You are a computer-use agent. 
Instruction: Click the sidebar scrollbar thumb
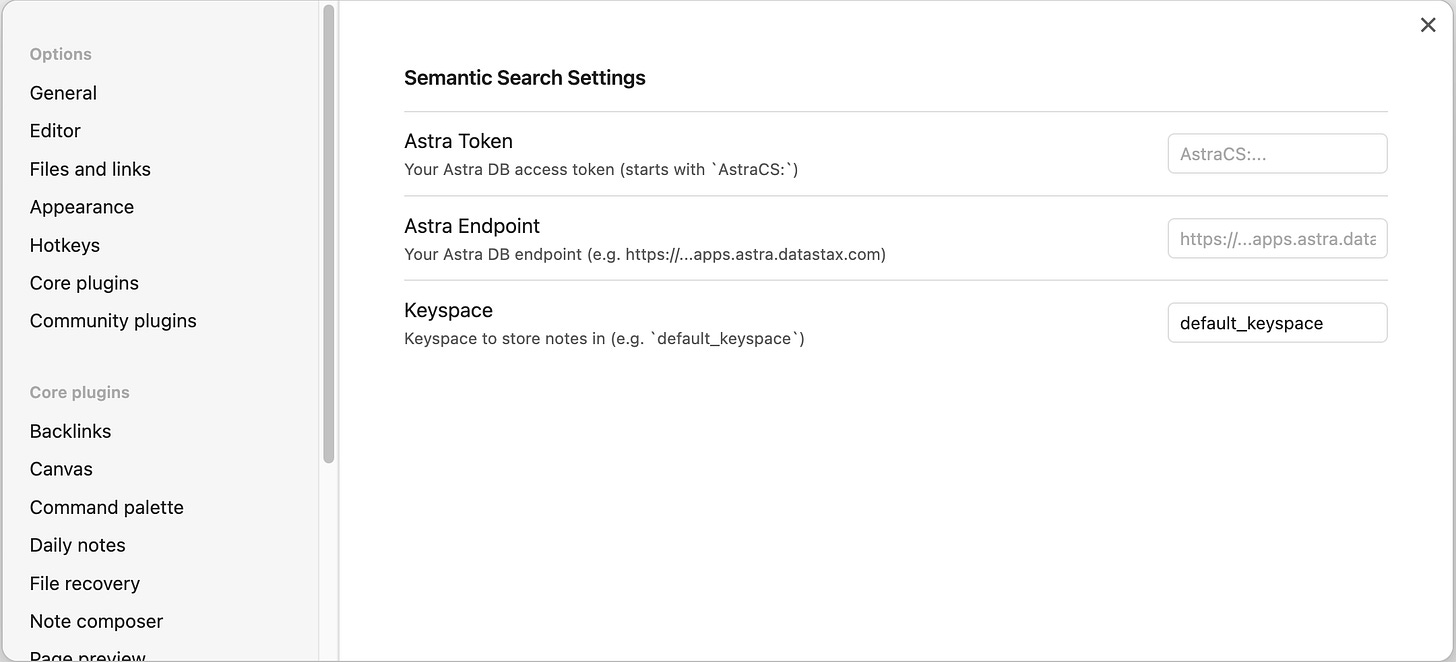coord(328,235)
